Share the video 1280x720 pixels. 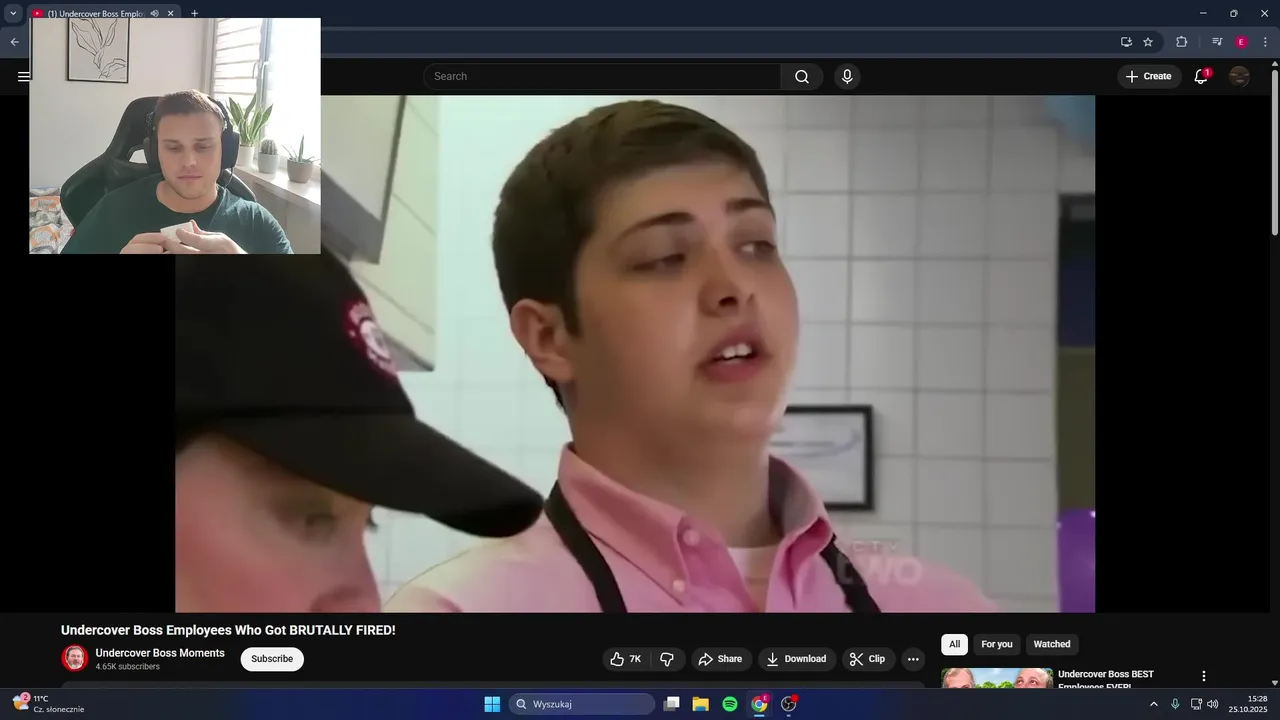720,659
